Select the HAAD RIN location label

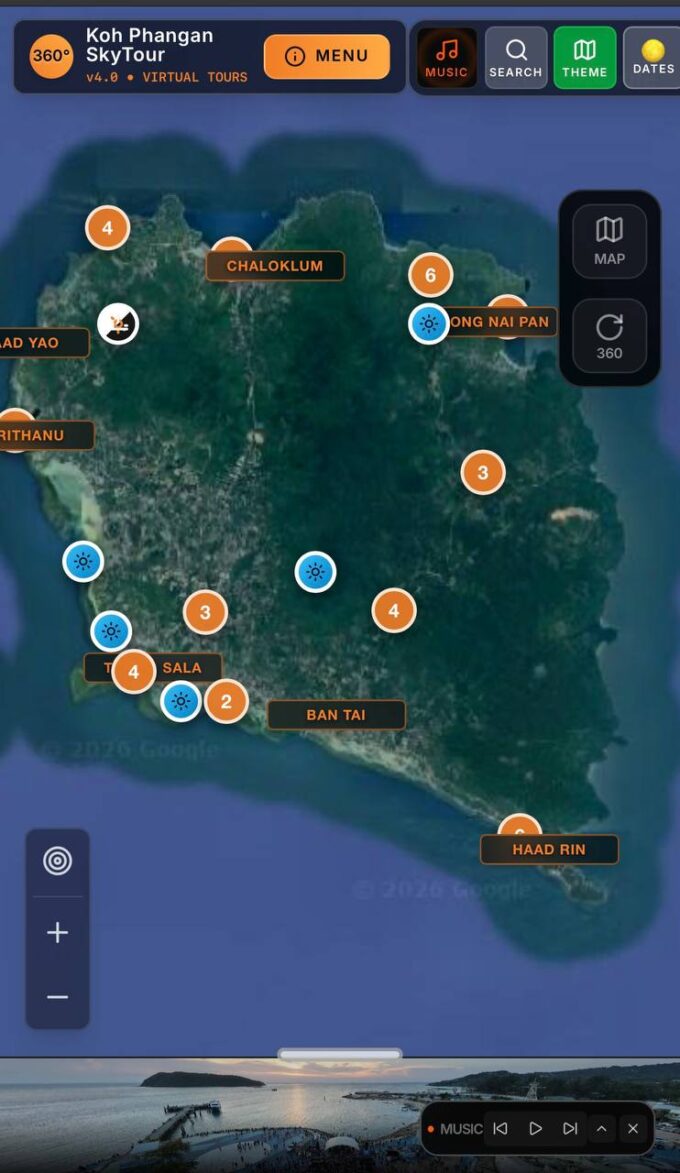[x=549, y=849]
